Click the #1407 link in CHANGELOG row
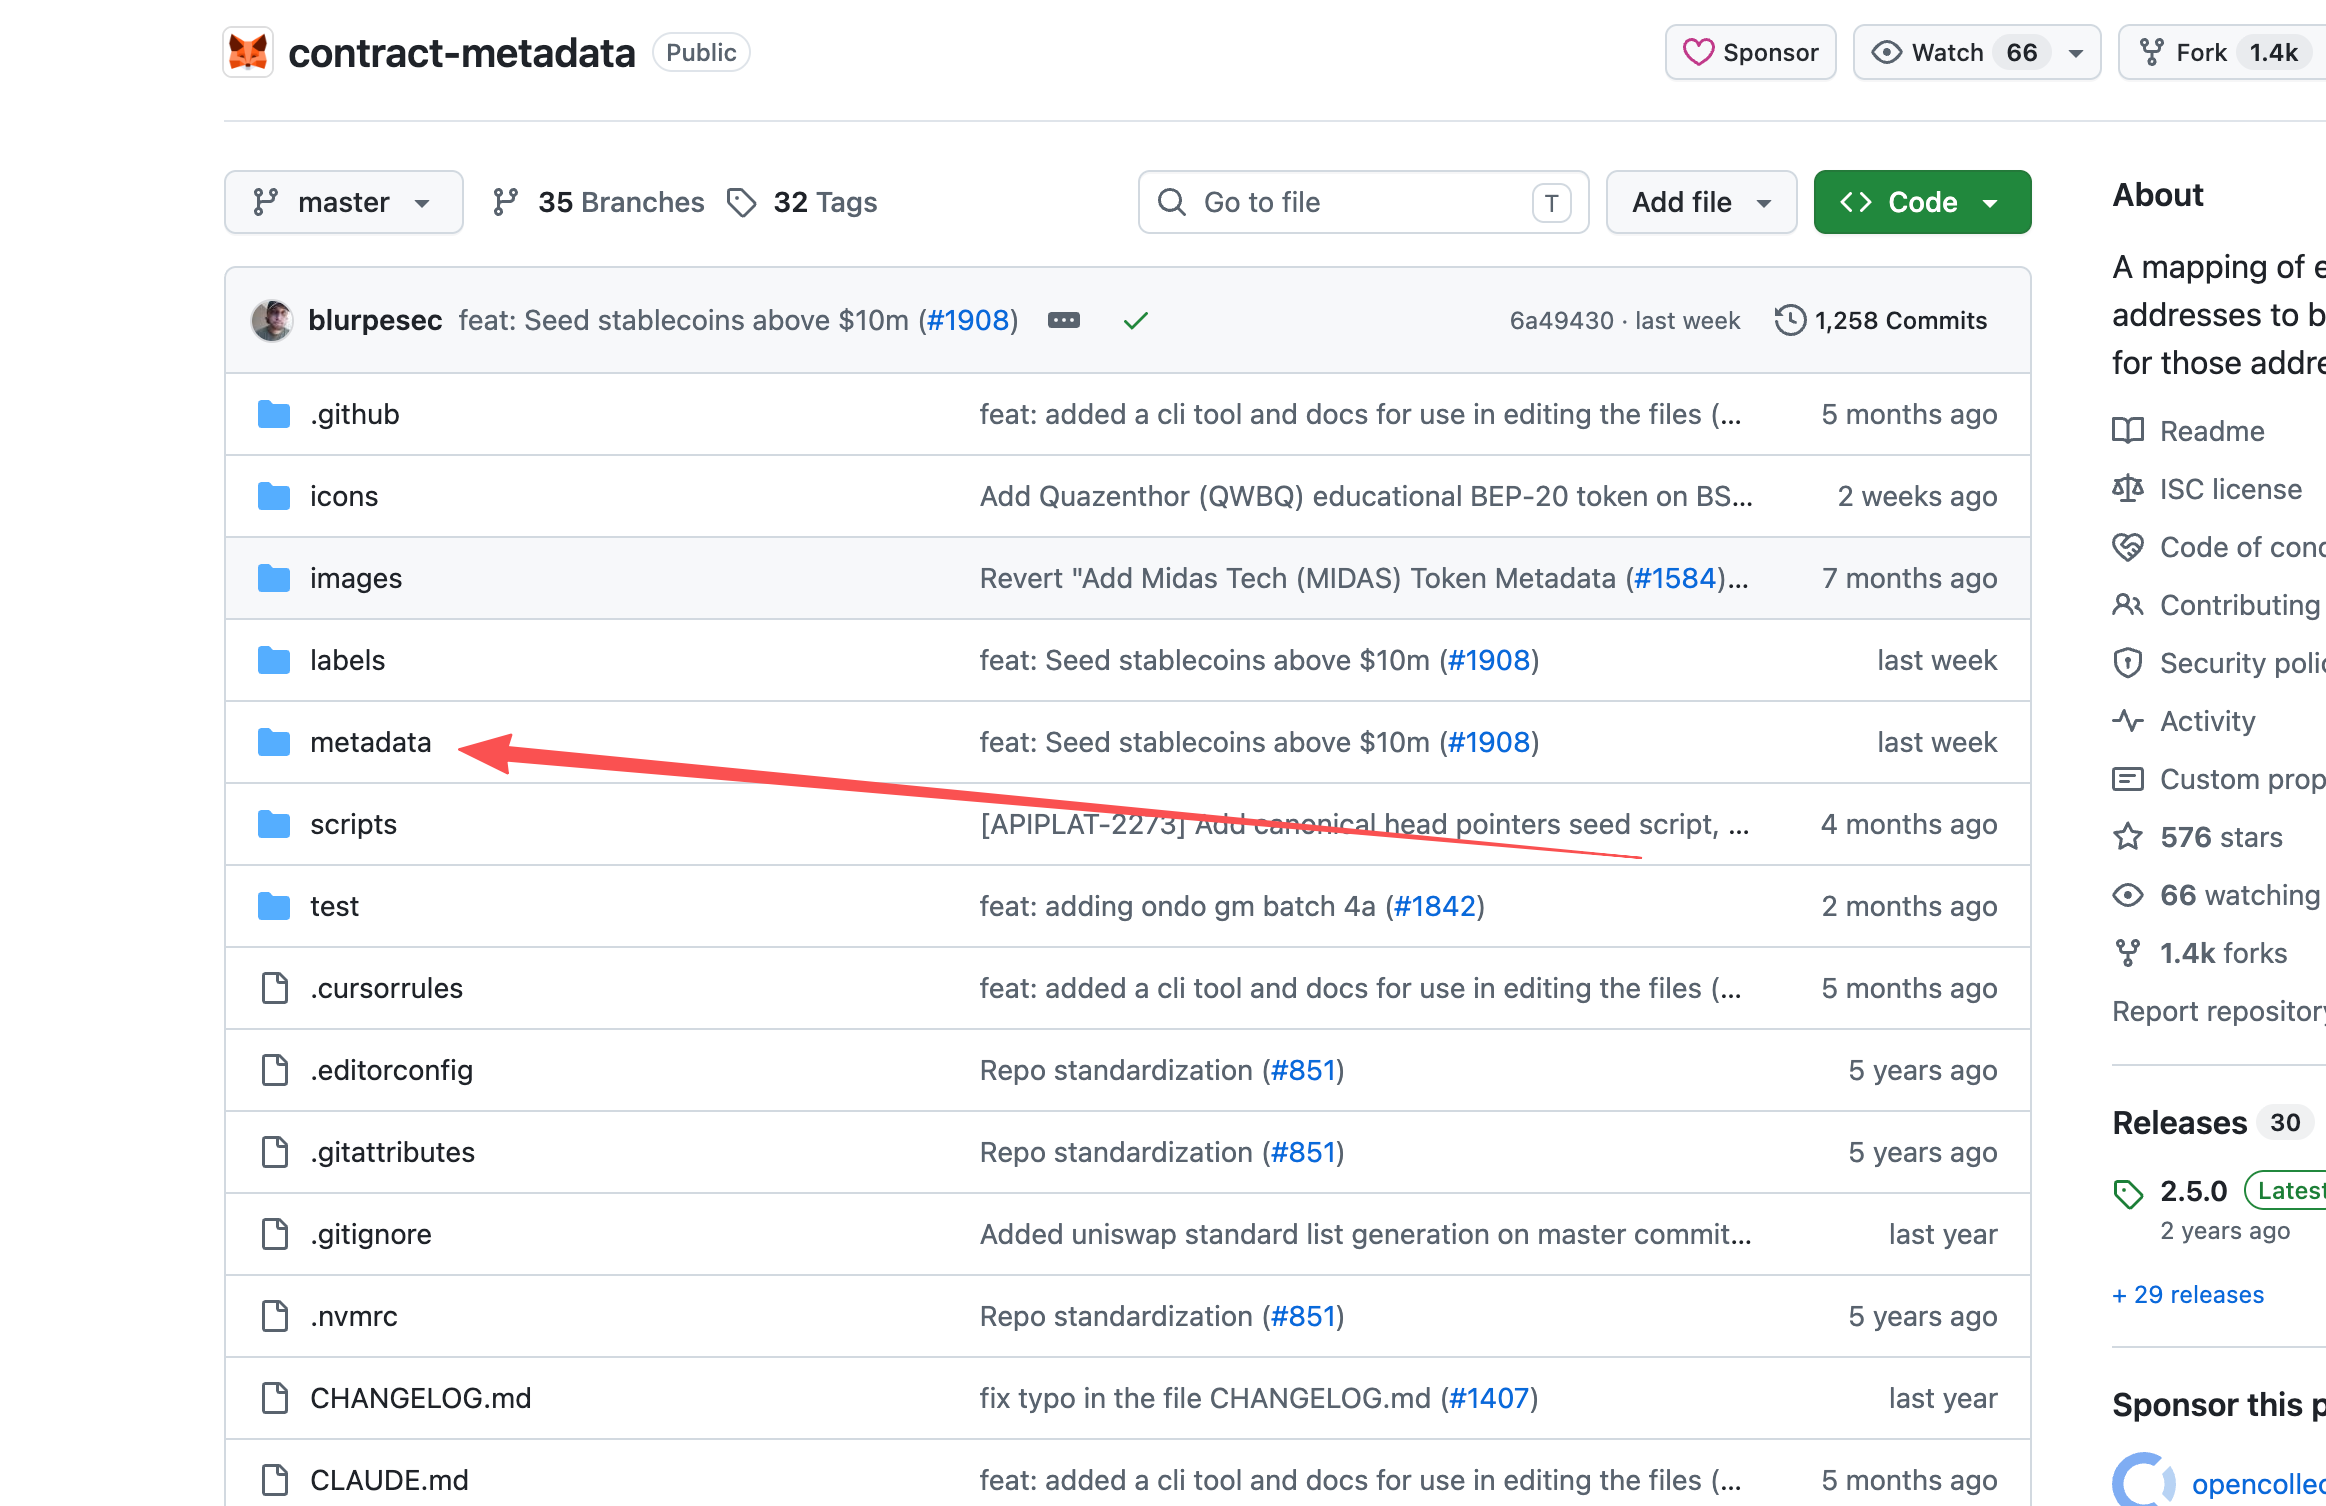The height and width of the screenshot is (1506, 2326). point(1489,1398)
